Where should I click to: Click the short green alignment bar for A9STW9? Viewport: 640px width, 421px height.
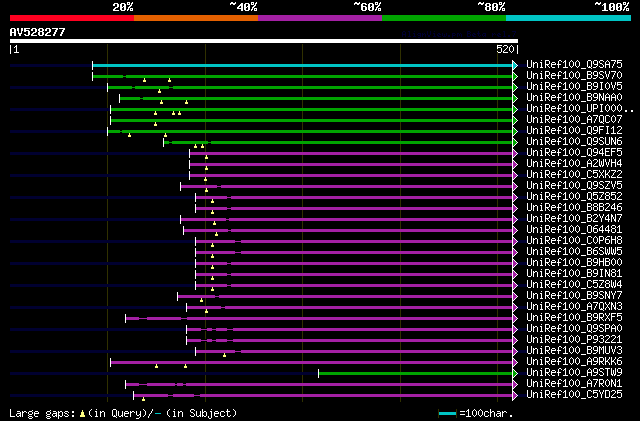tap(416, 373)
